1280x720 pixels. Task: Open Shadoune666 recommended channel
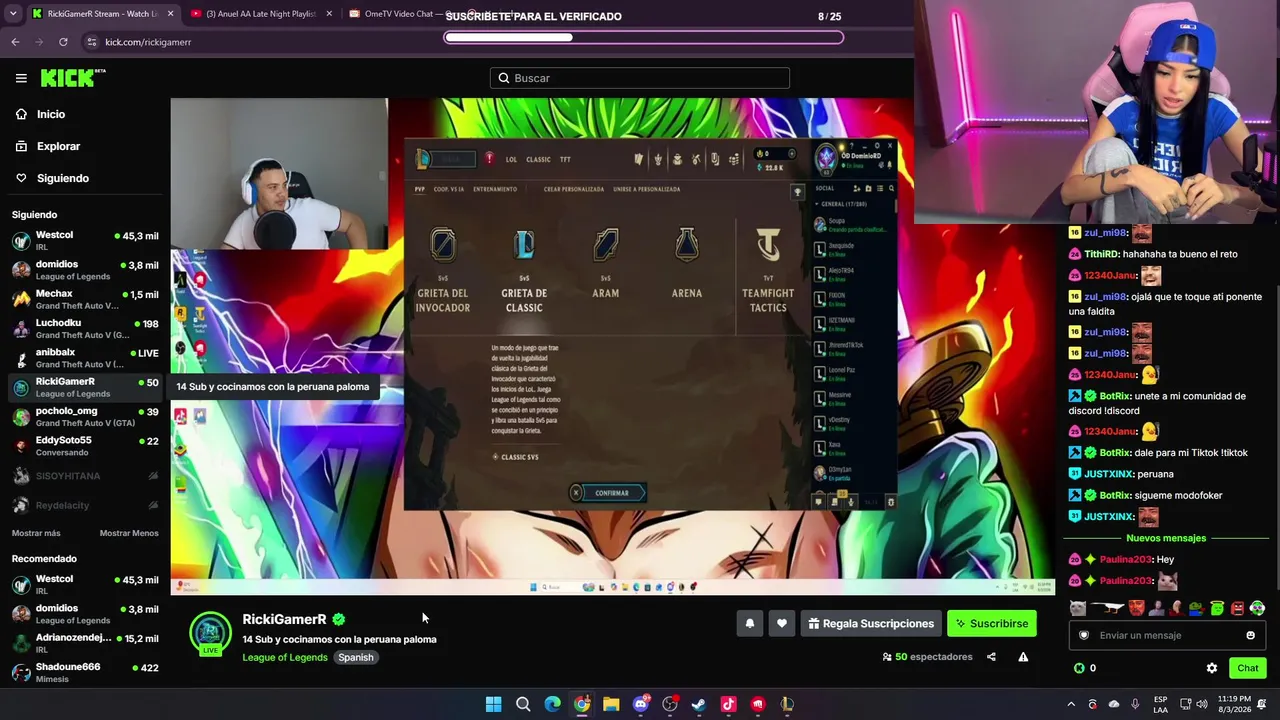click(x=85, y=672)
